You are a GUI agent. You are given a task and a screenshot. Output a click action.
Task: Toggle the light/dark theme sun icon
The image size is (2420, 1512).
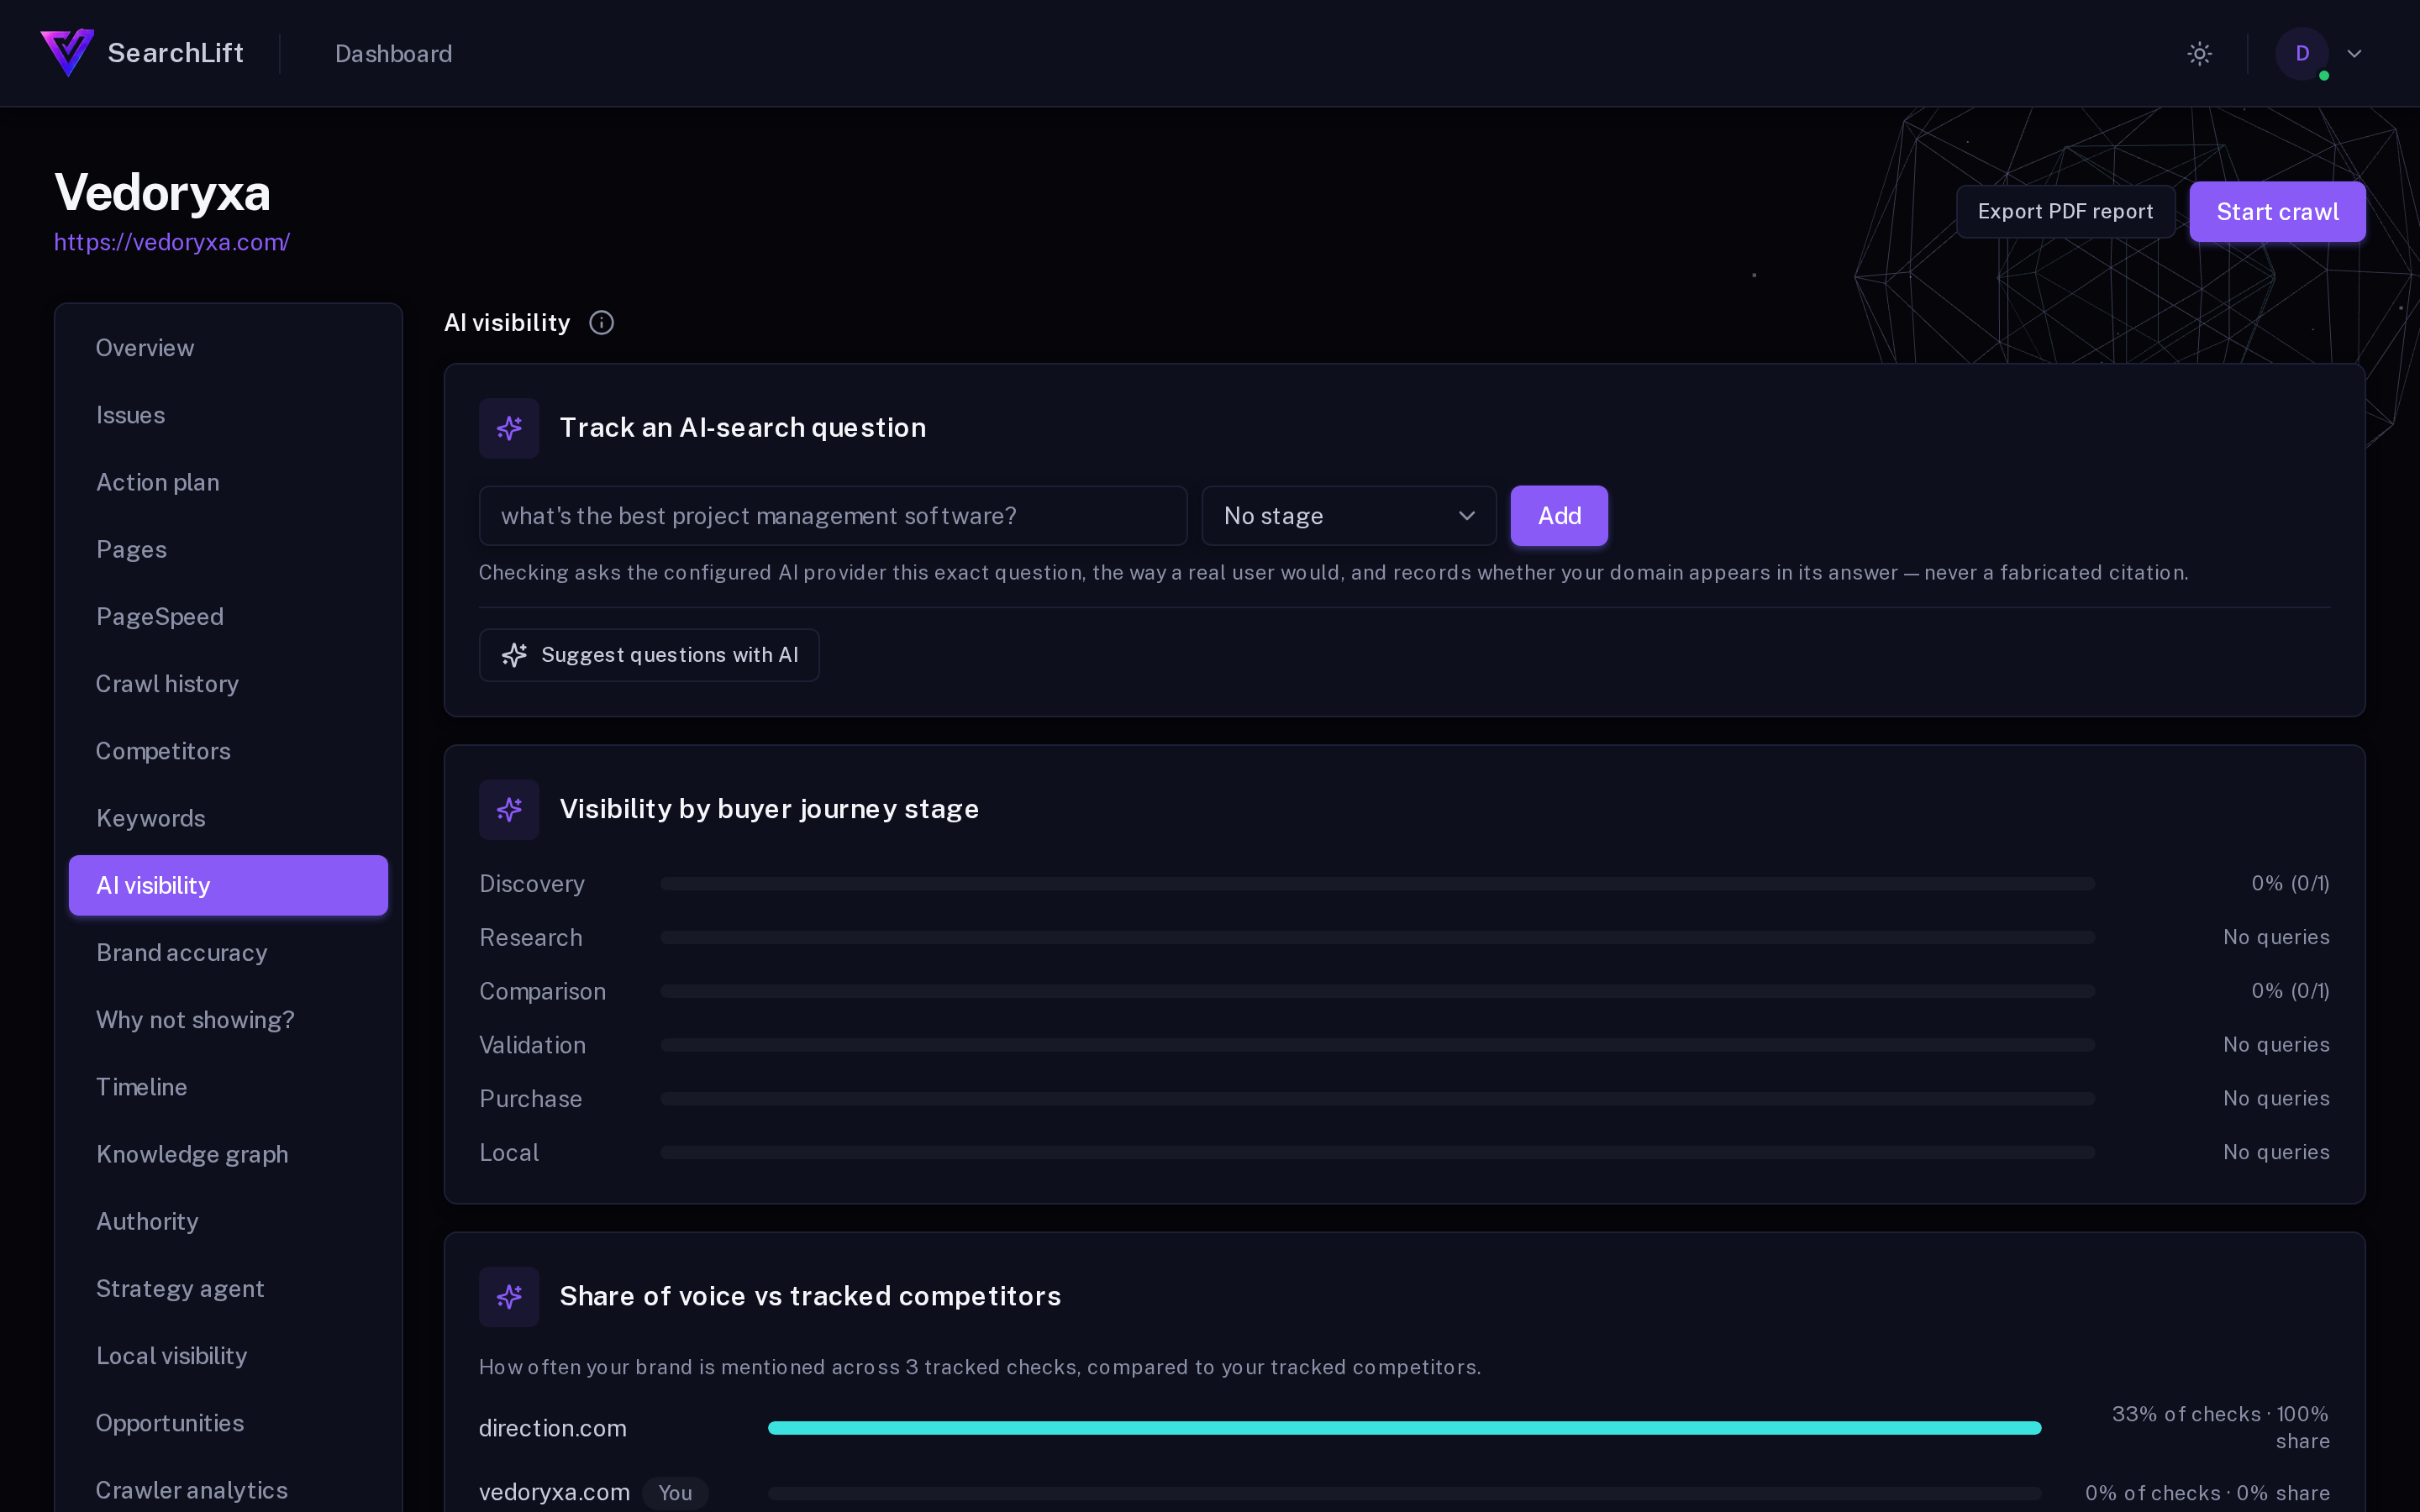(2199, 54)
